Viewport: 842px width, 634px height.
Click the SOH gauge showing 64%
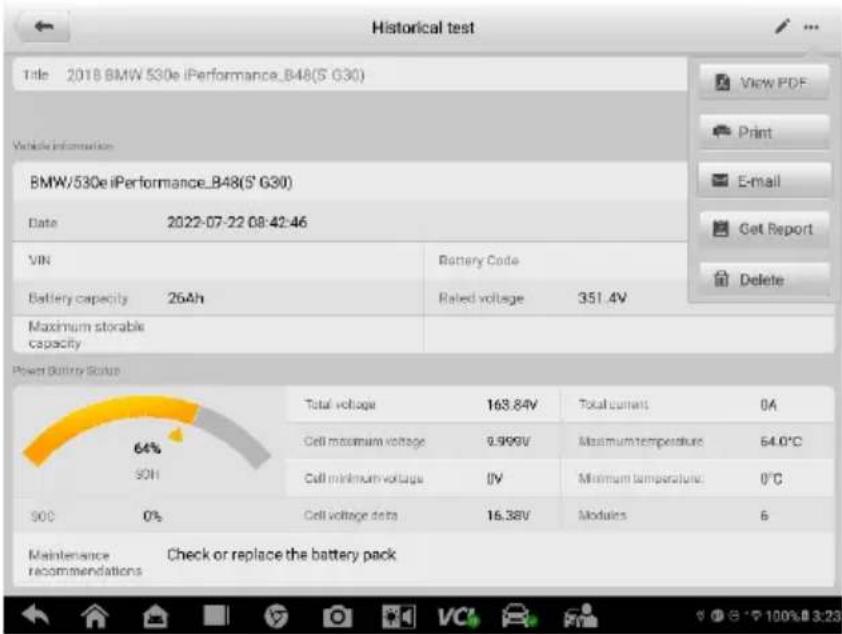(x=146, y=440)
